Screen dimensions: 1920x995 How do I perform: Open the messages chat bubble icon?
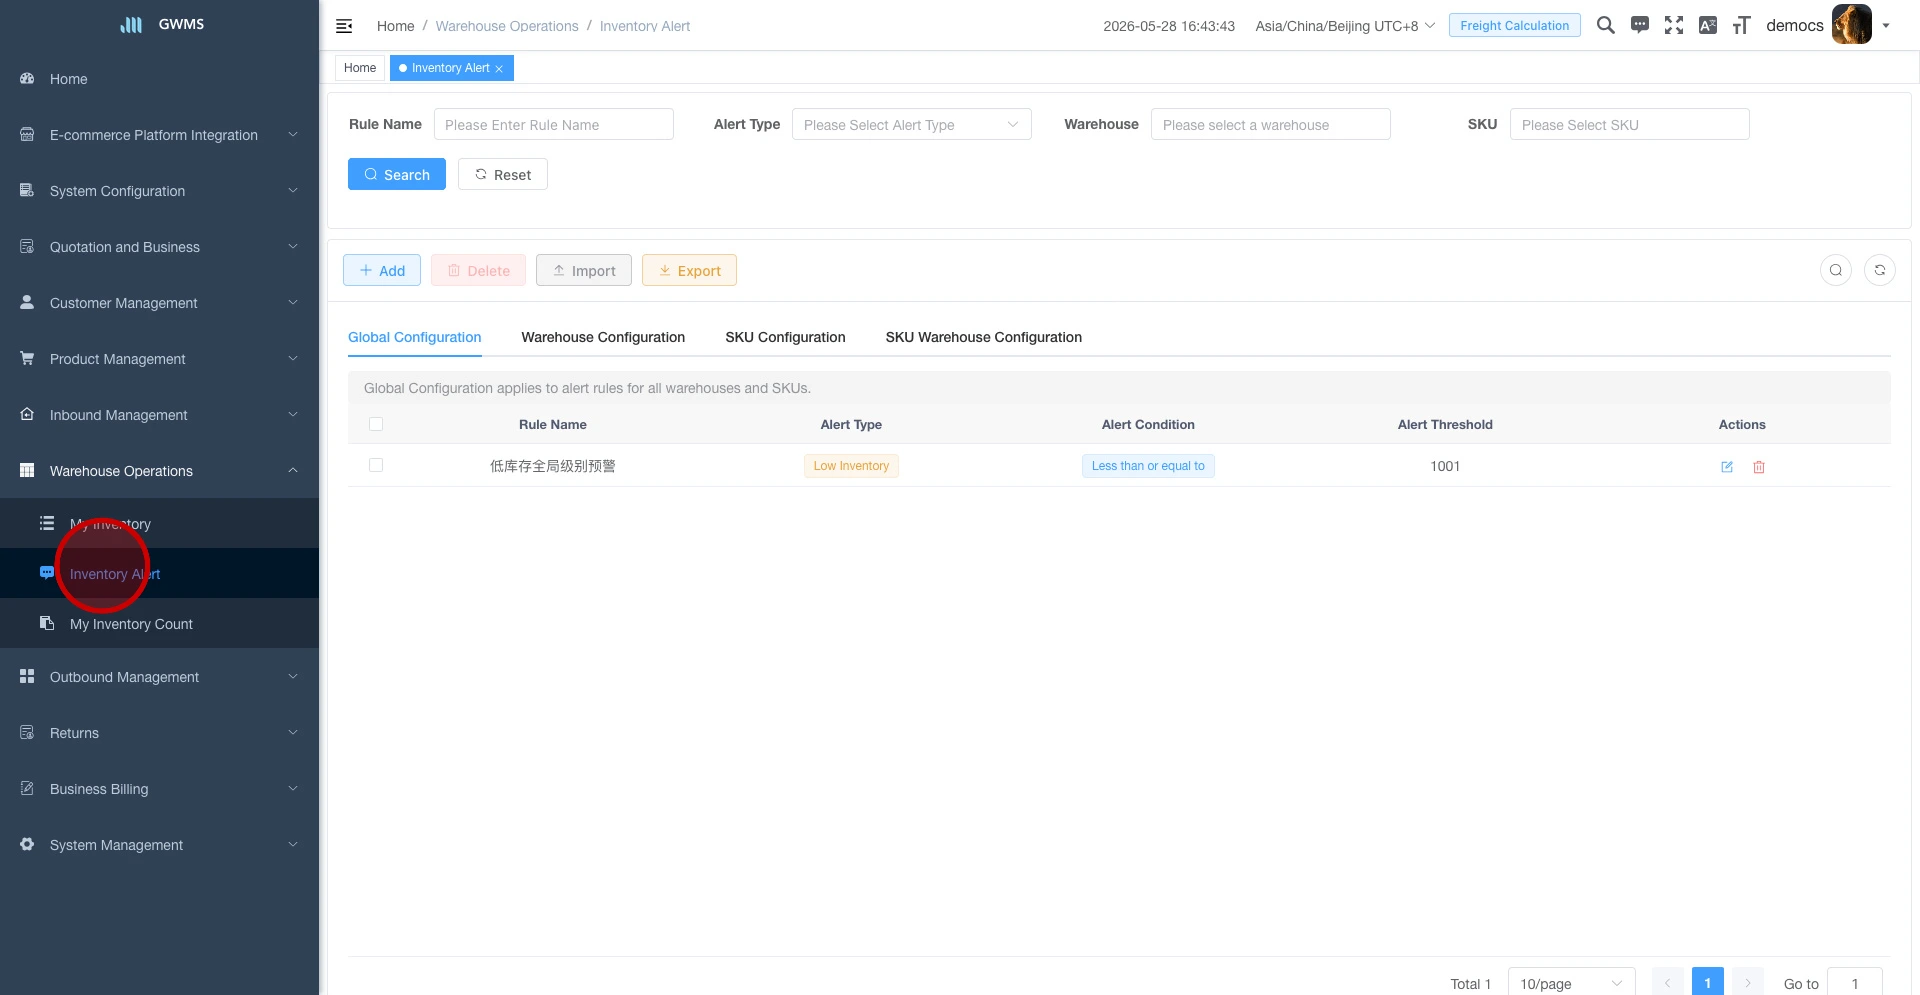(1640, 25)
